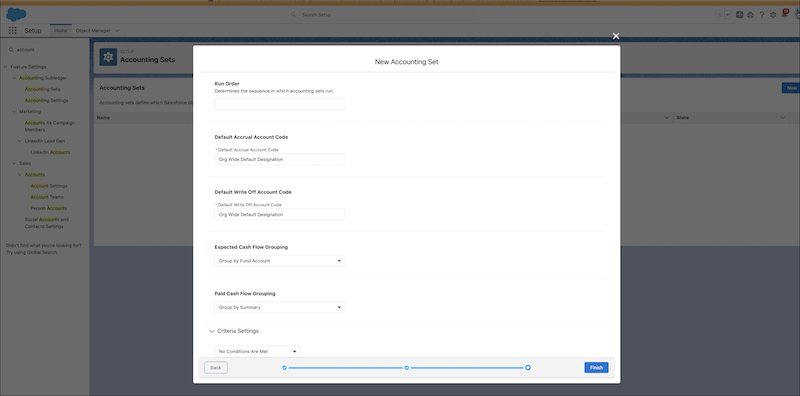Select the Home tab
Viewport: 800px width, 396px height.
pos(61,31)
